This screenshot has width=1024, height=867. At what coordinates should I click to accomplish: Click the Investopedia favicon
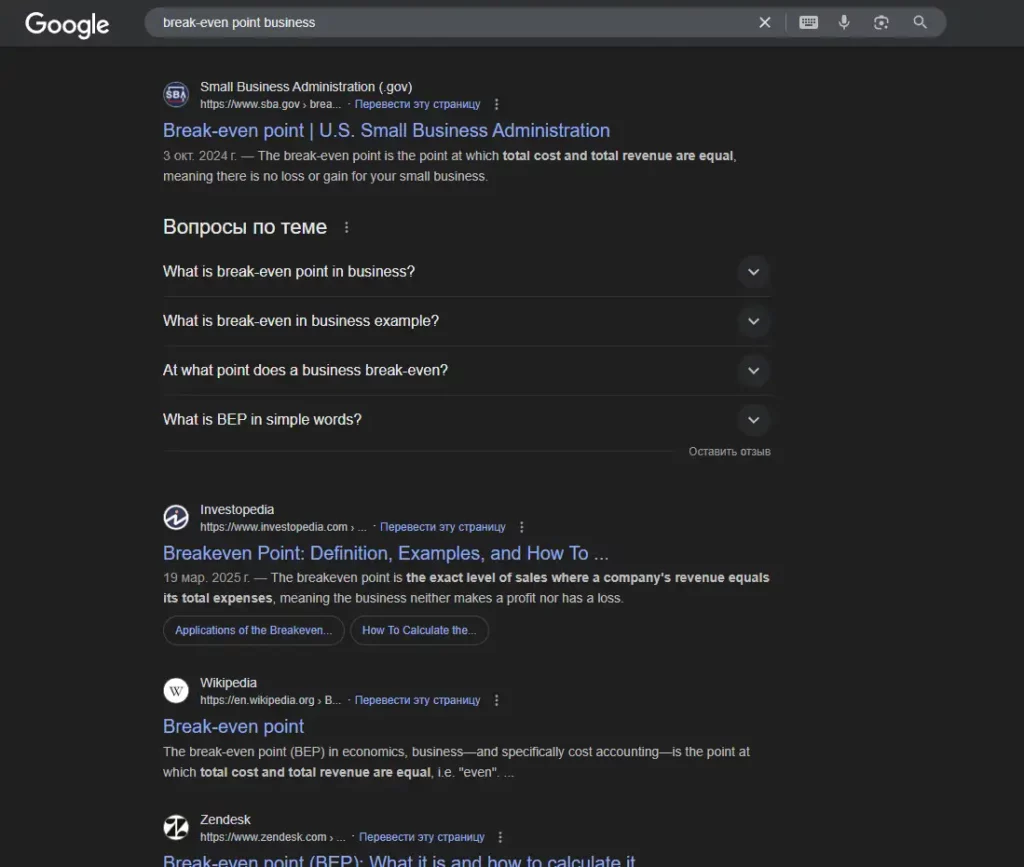click(x=176, y=518)
